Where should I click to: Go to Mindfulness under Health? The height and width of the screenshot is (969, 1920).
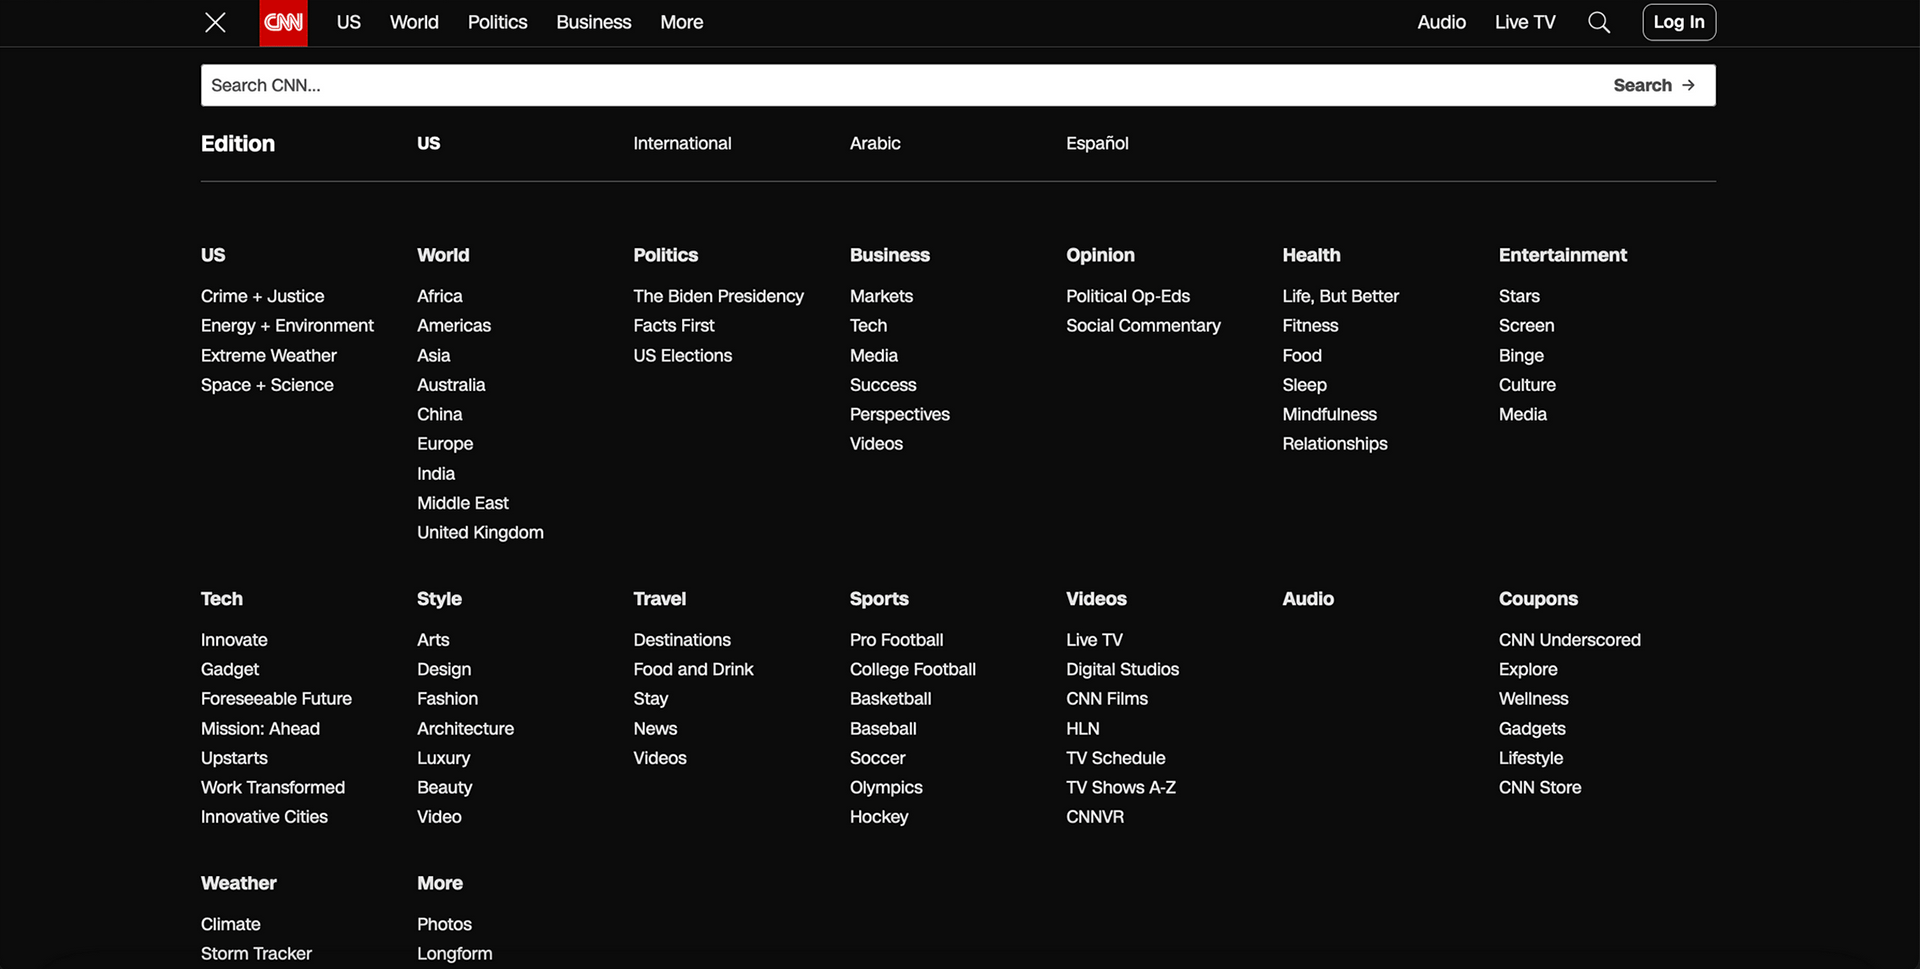pyautogui.click(x=1329, y=414)
